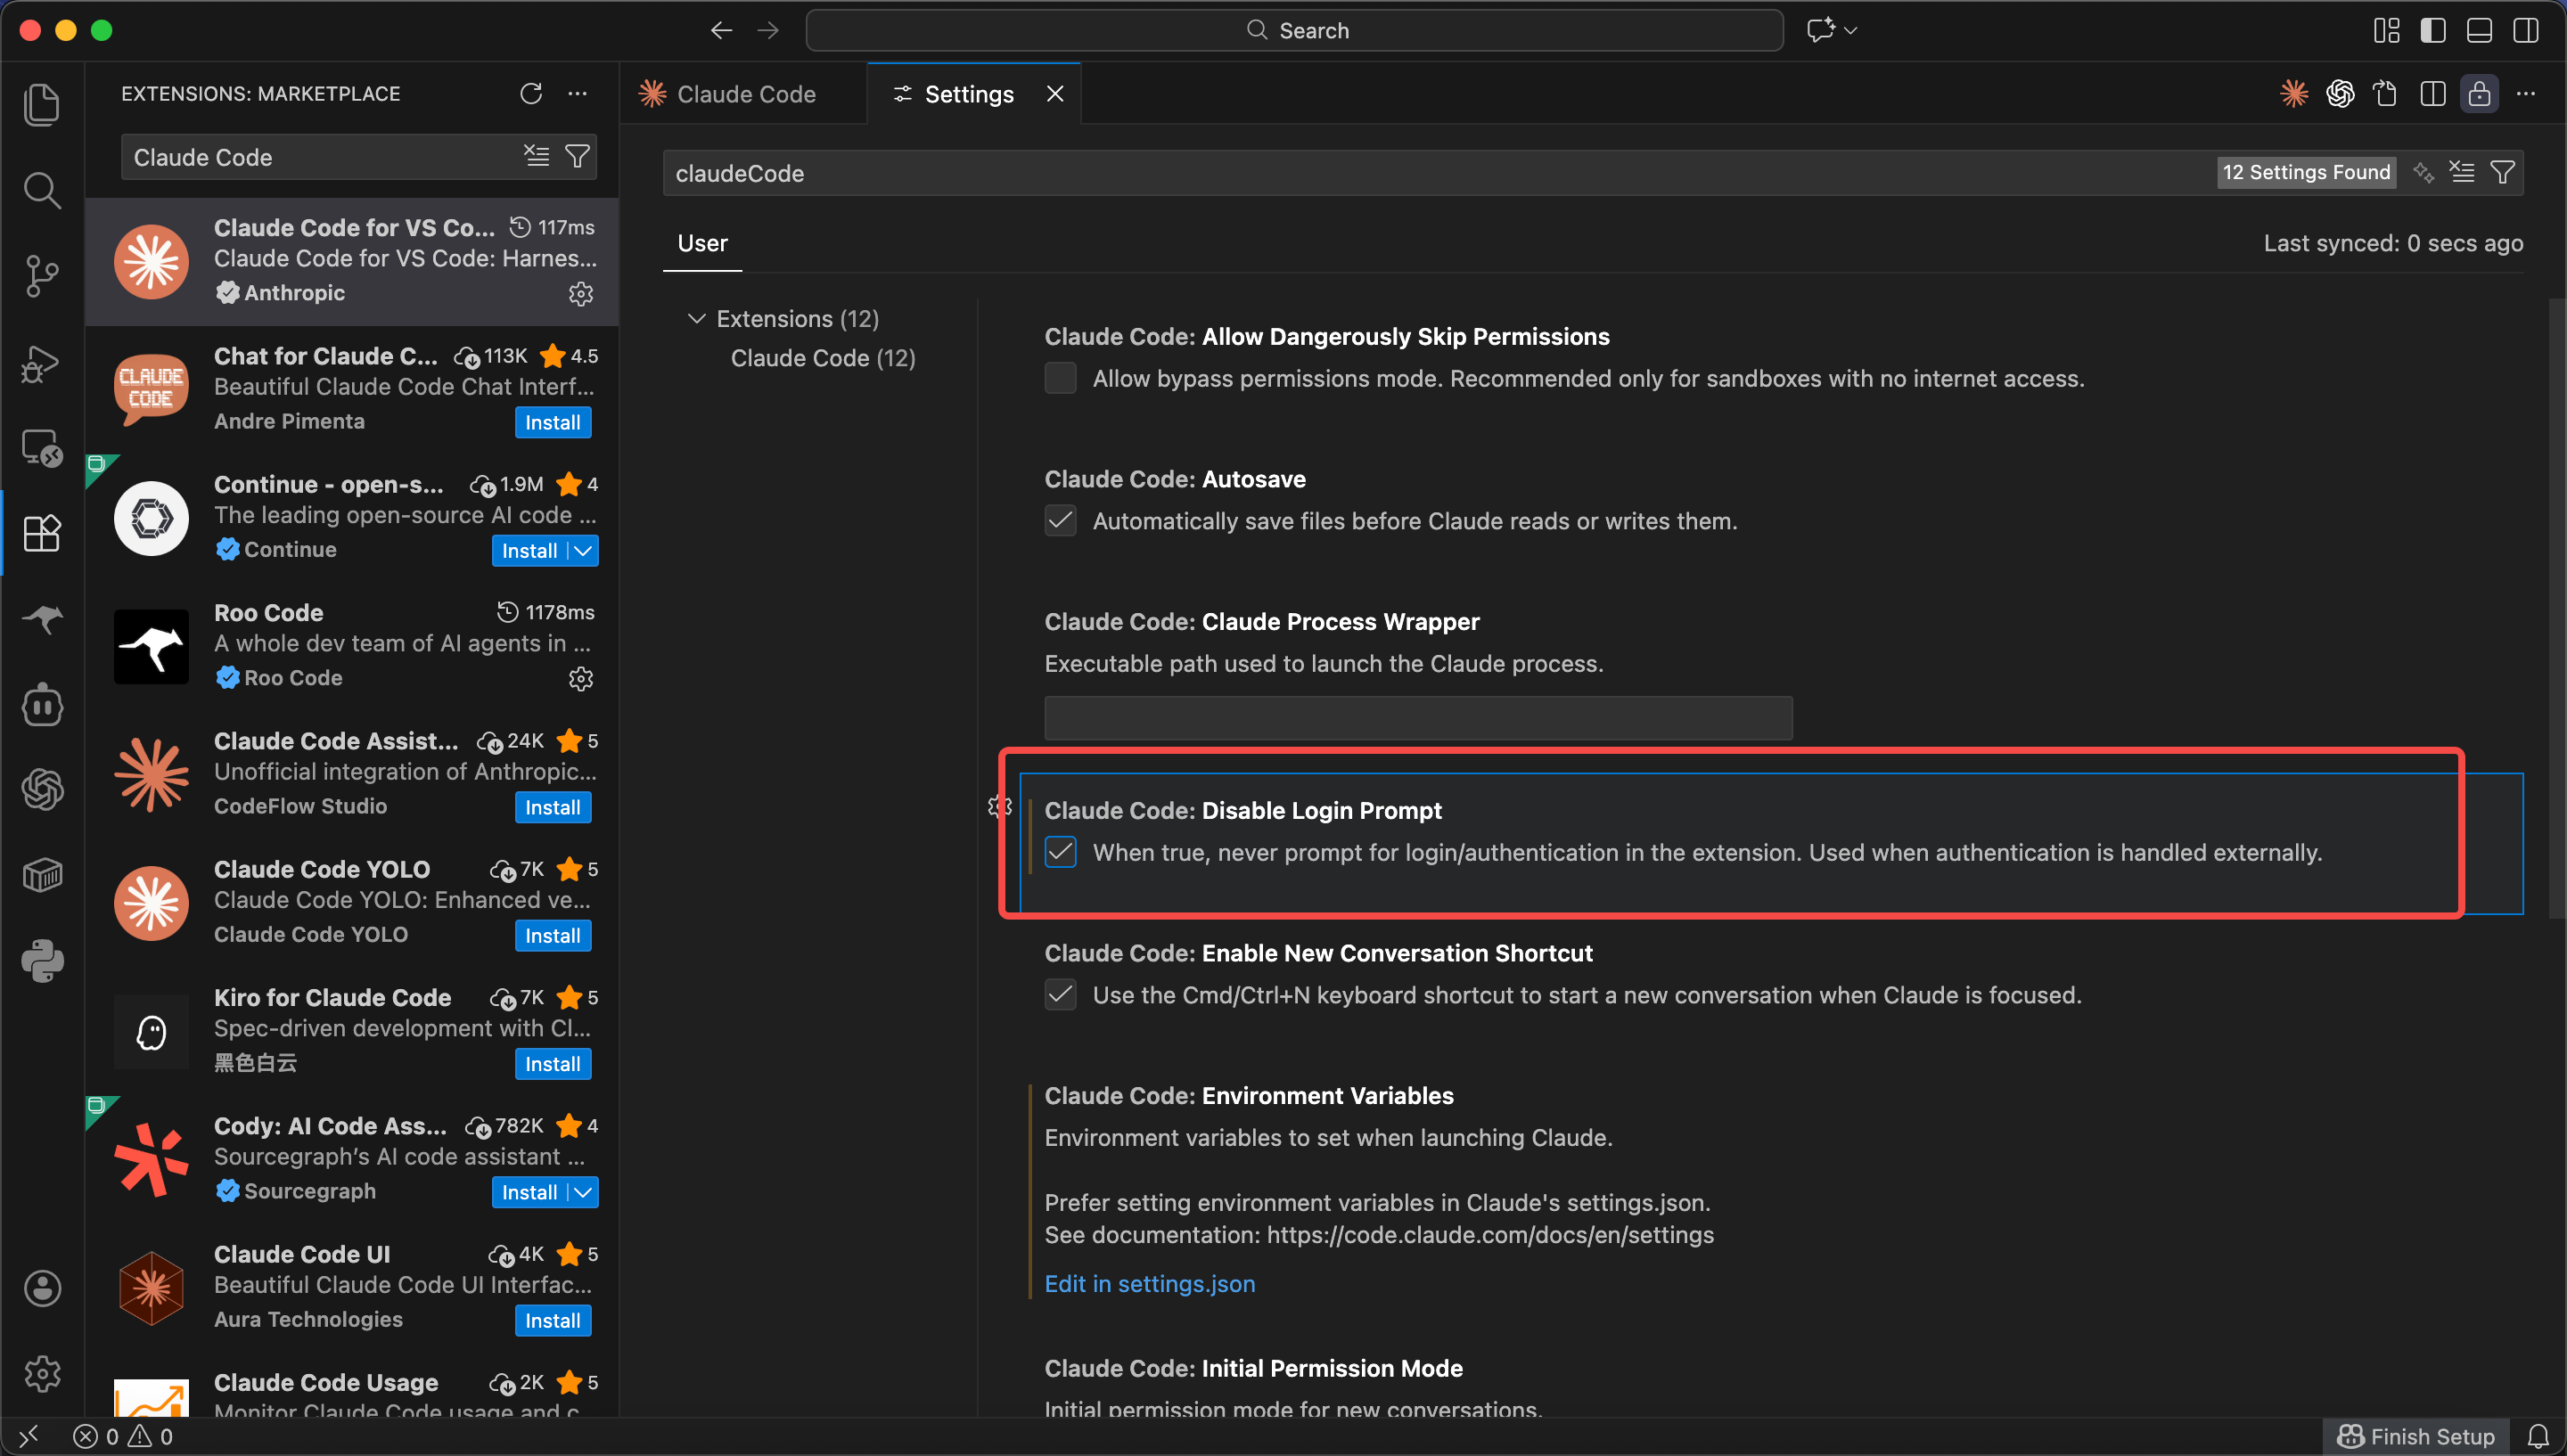Filter settings with the funnel icon
The height and width of the screenshot is (1456, 2567).
[x=2503, y=172]
